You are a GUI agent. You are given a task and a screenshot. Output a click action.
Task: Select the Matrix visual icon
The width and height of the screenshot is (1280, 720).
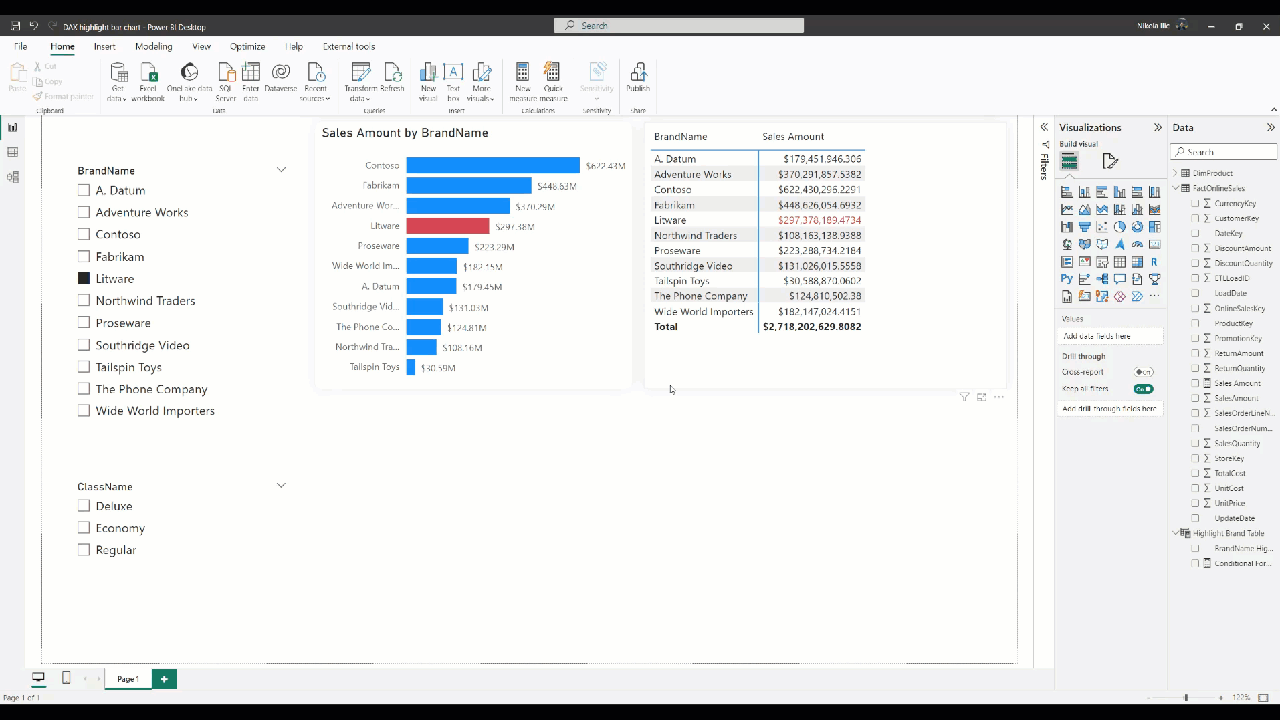1137,262
